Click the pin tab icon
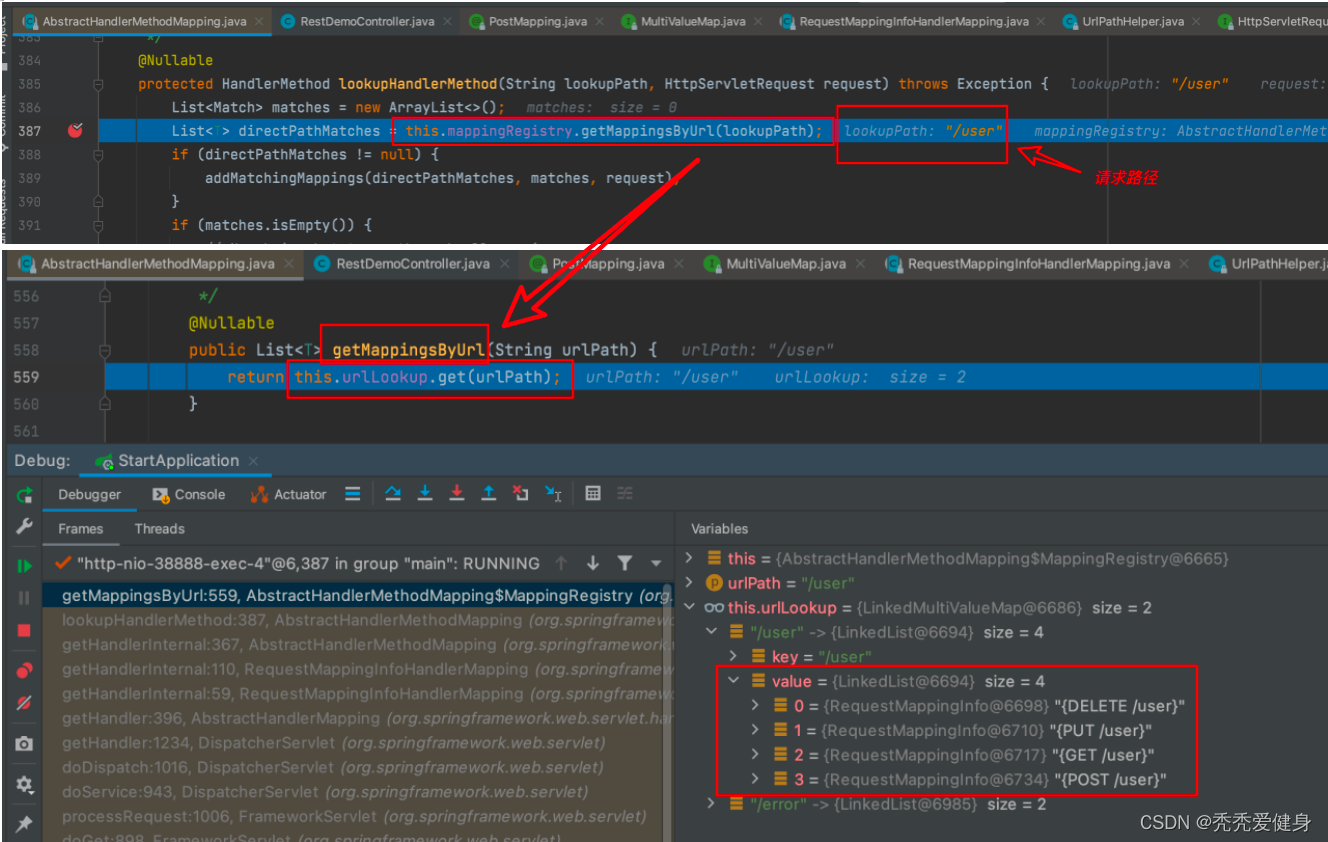The height and width of the screenshot is (842, 1328). [x=25, y=824]
